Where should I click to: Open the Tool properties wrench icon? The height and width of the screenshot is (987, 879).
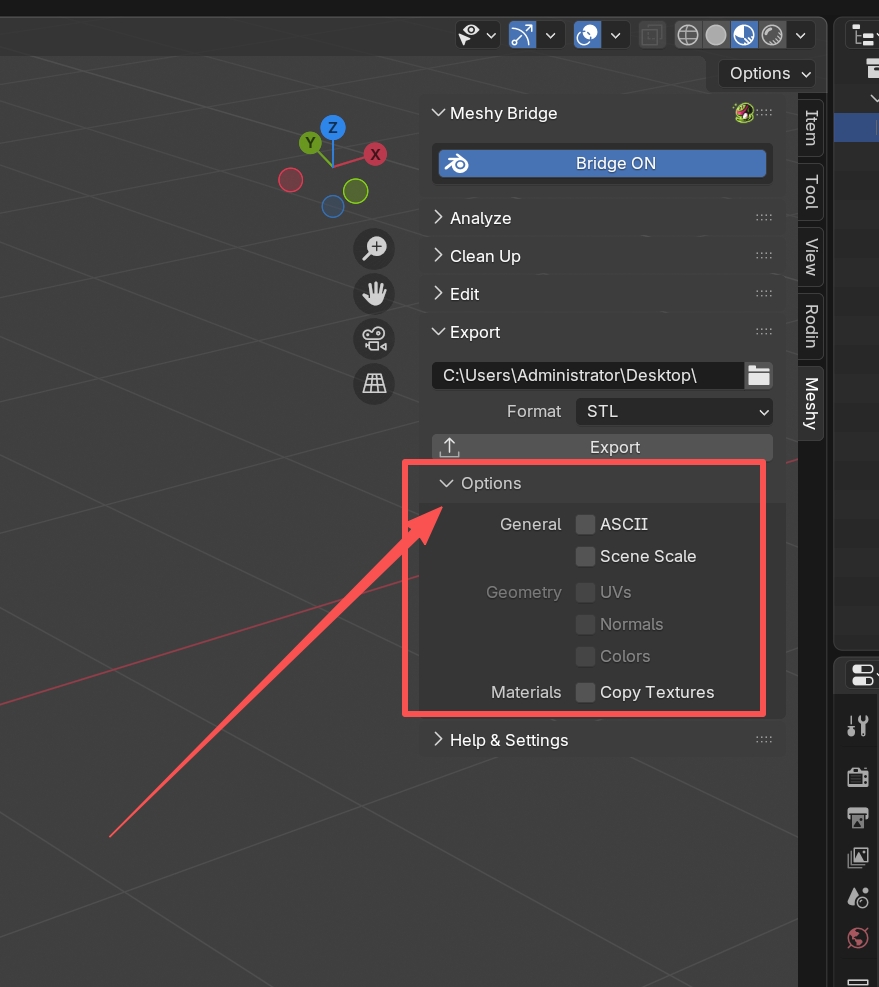857,726
